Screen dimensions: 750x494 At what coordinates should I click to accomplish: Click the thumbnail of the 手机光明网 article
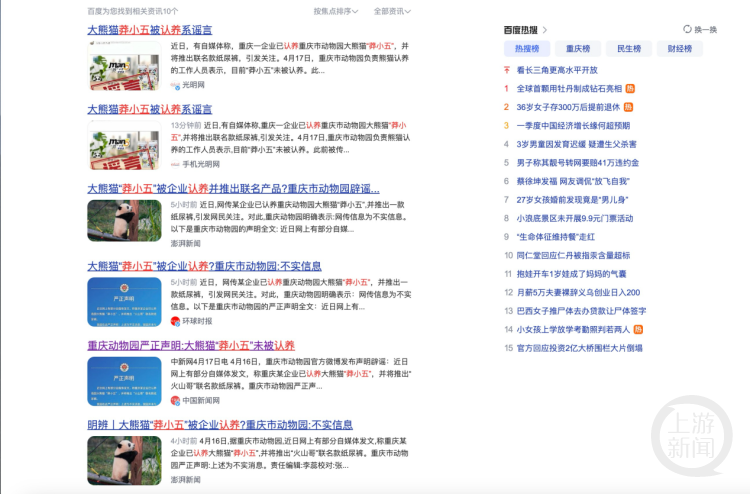tap(124, 145)
